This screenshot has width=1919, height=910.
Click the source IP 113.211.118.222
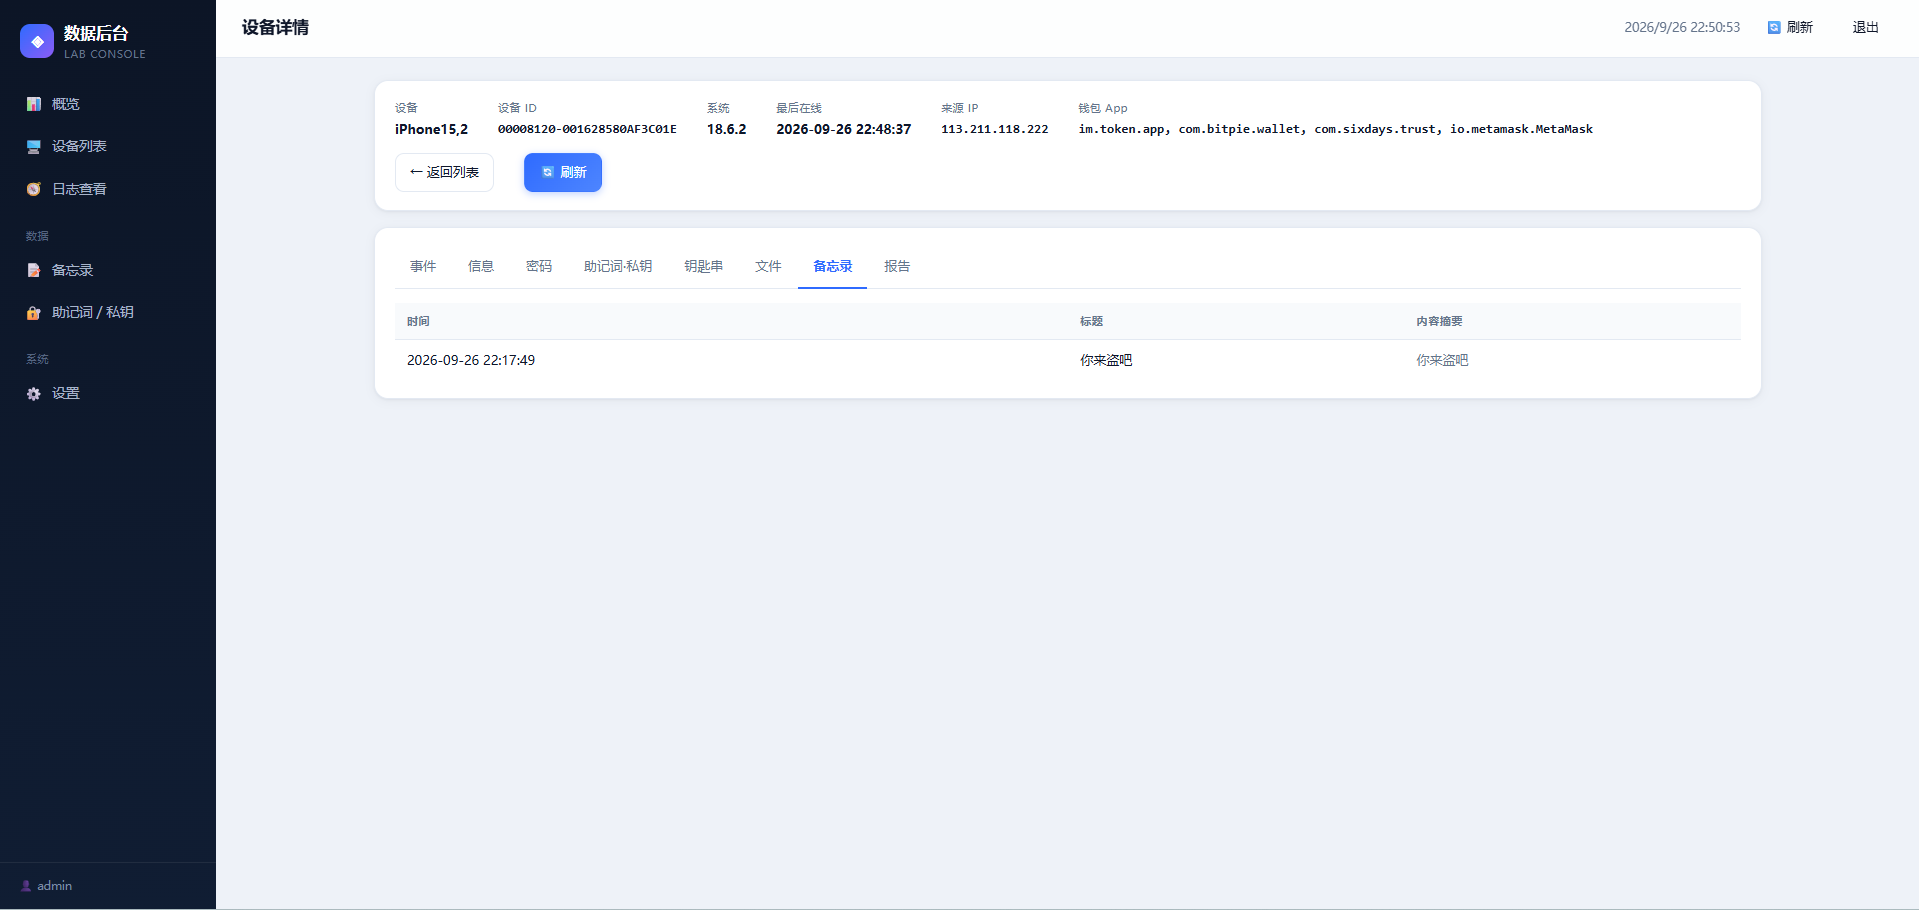pyautogui.click(x=994, y=129)
